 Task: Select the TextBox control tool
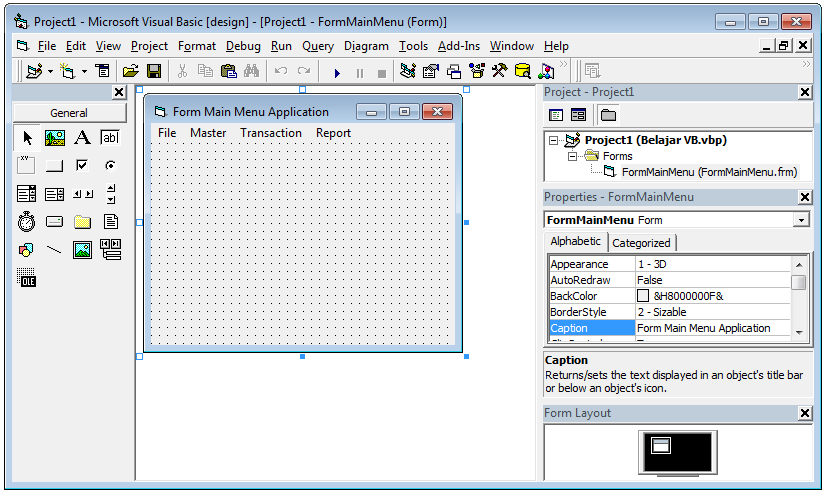coord(110,138)
